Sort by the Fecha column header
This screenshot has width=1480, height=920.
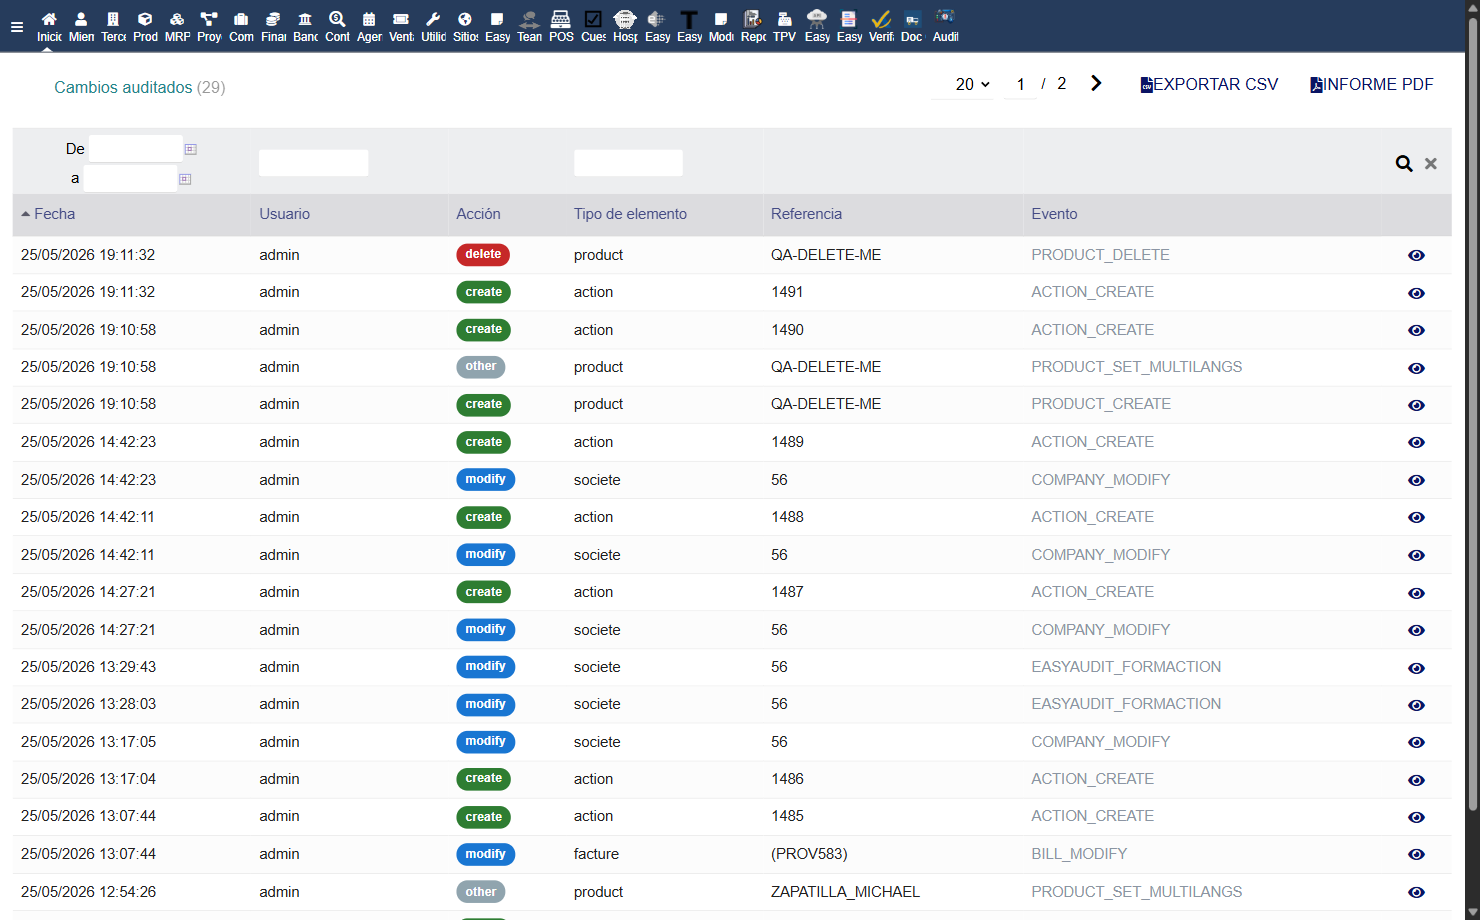(x=54, y=214)
